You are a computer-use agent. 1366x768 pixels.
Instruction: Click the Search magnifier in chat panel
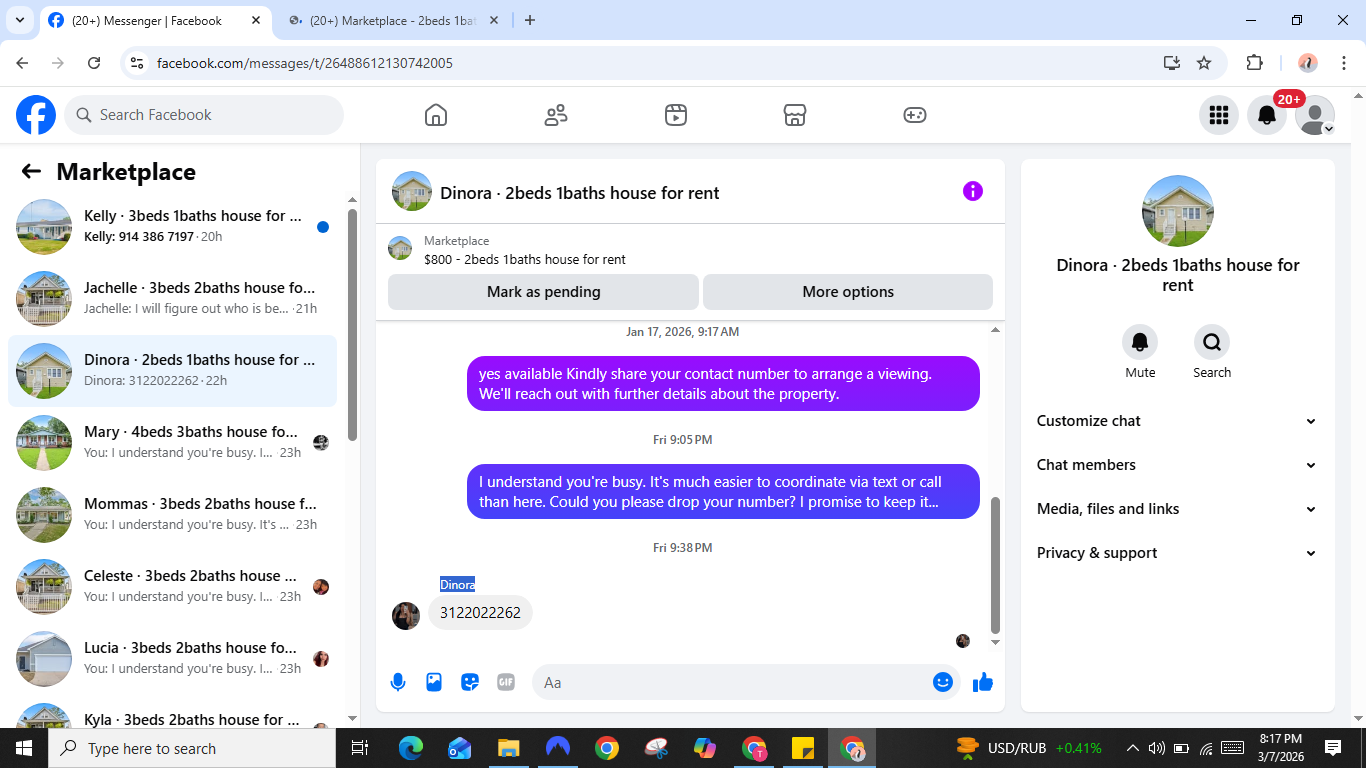point(1212,342)
